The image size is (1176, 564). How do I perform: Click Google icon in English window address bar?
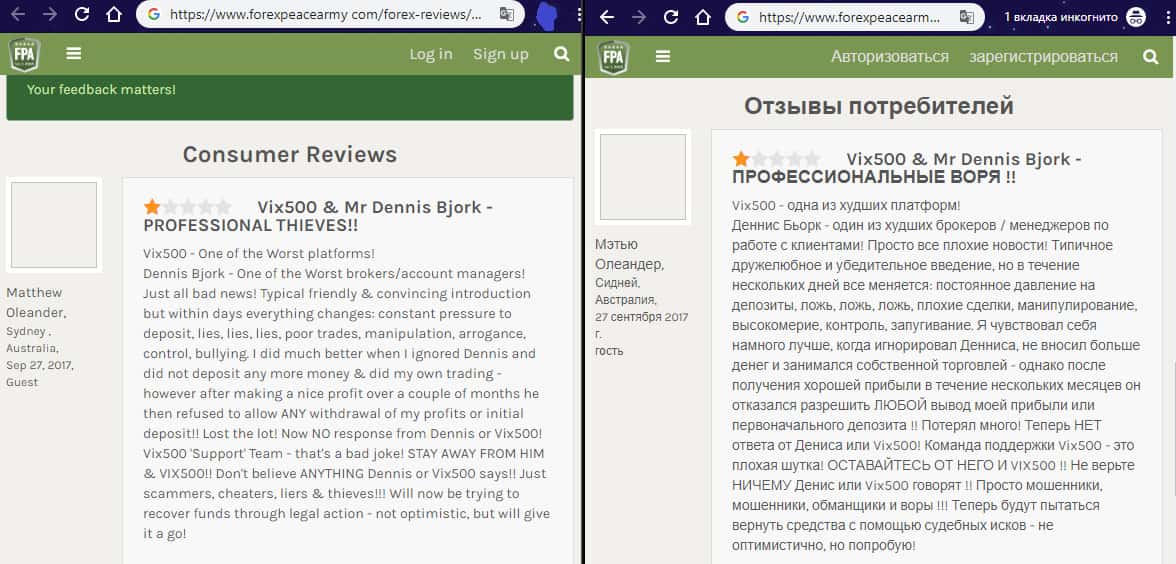point(154,14)
